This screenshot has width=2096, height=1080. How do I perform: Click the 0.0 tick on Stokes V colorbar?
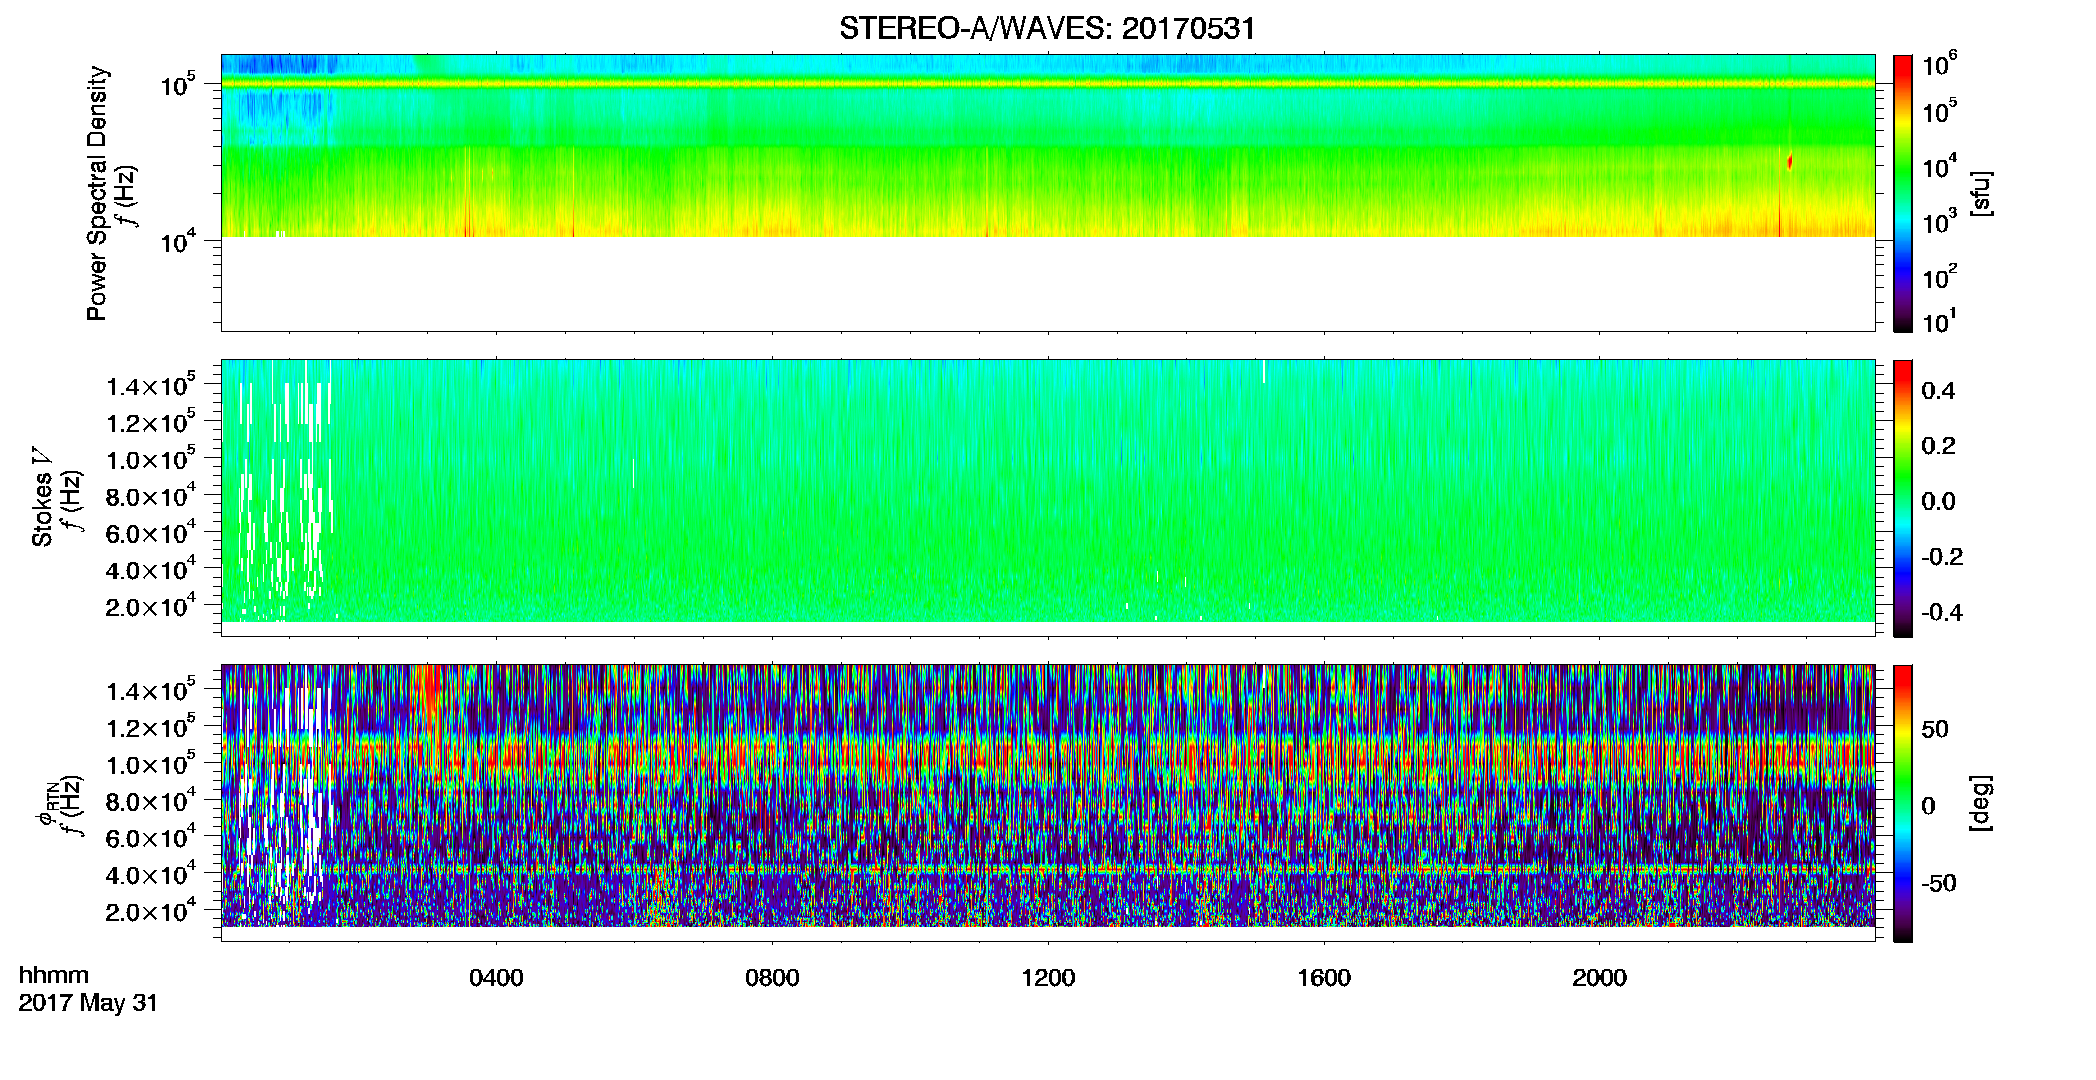(1938, 501)
